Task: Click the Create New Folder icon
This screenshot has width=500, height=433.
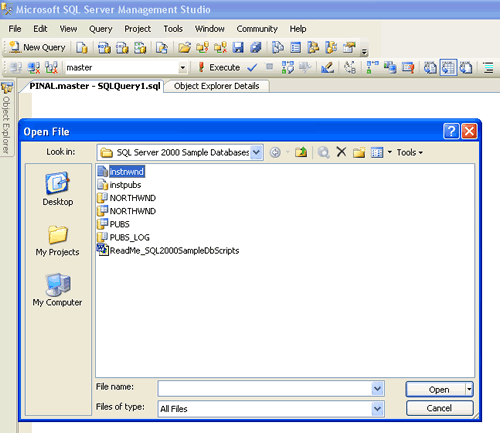Action: 359,152
